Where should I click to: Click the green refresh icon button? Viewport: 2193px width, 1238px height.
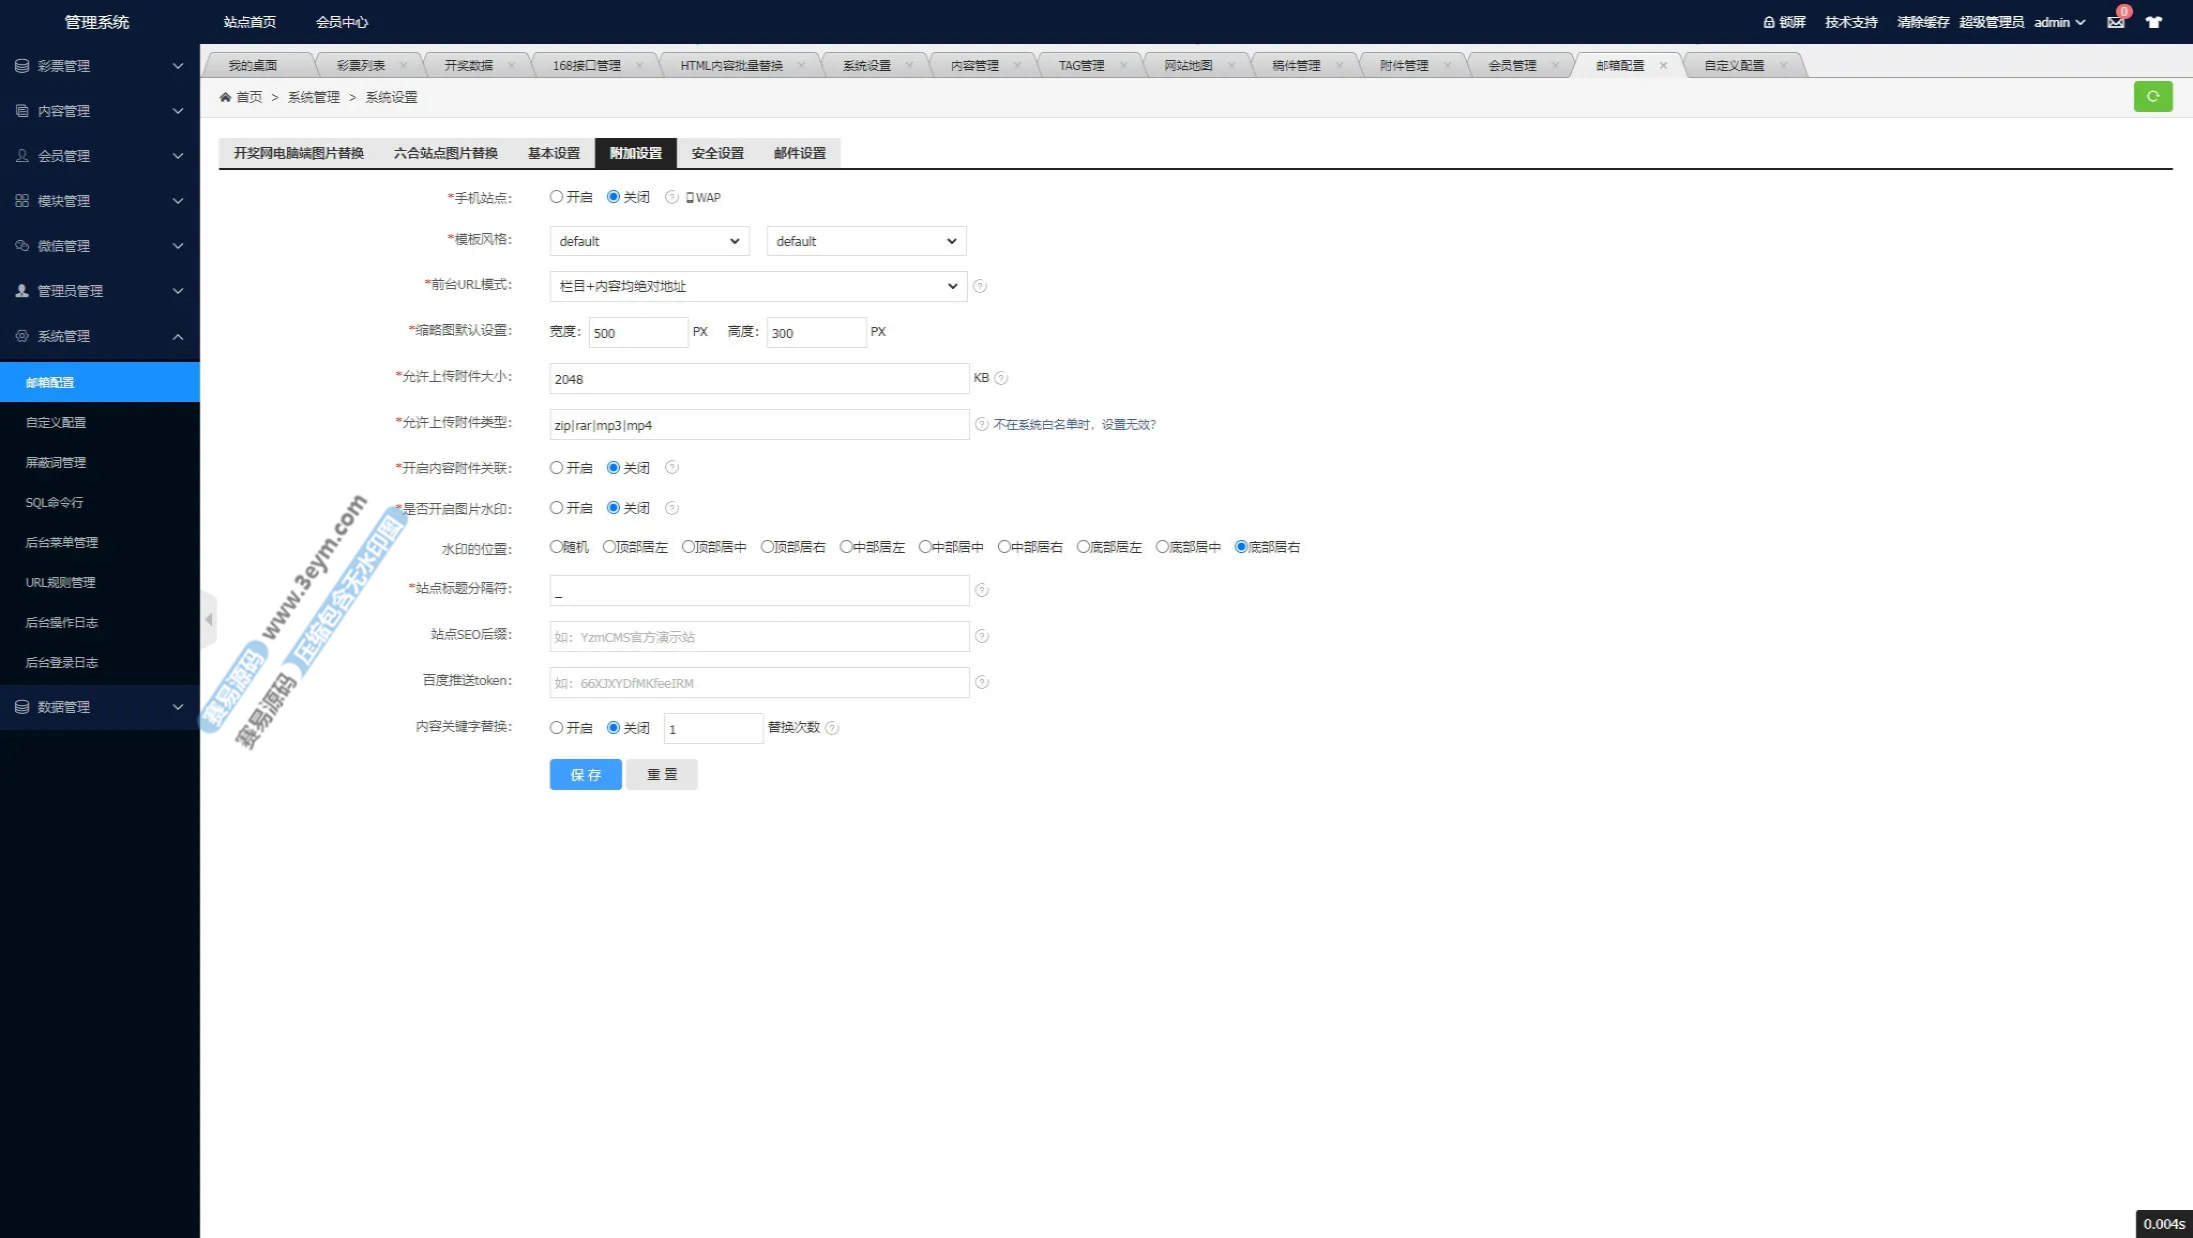(x=2152, y=97)
